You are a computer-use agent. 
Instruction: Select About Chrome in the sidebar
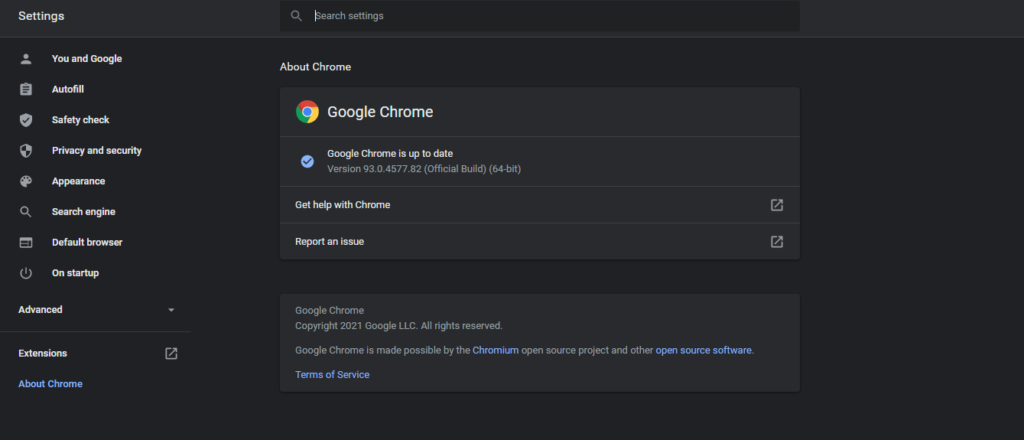click(50, 384)
